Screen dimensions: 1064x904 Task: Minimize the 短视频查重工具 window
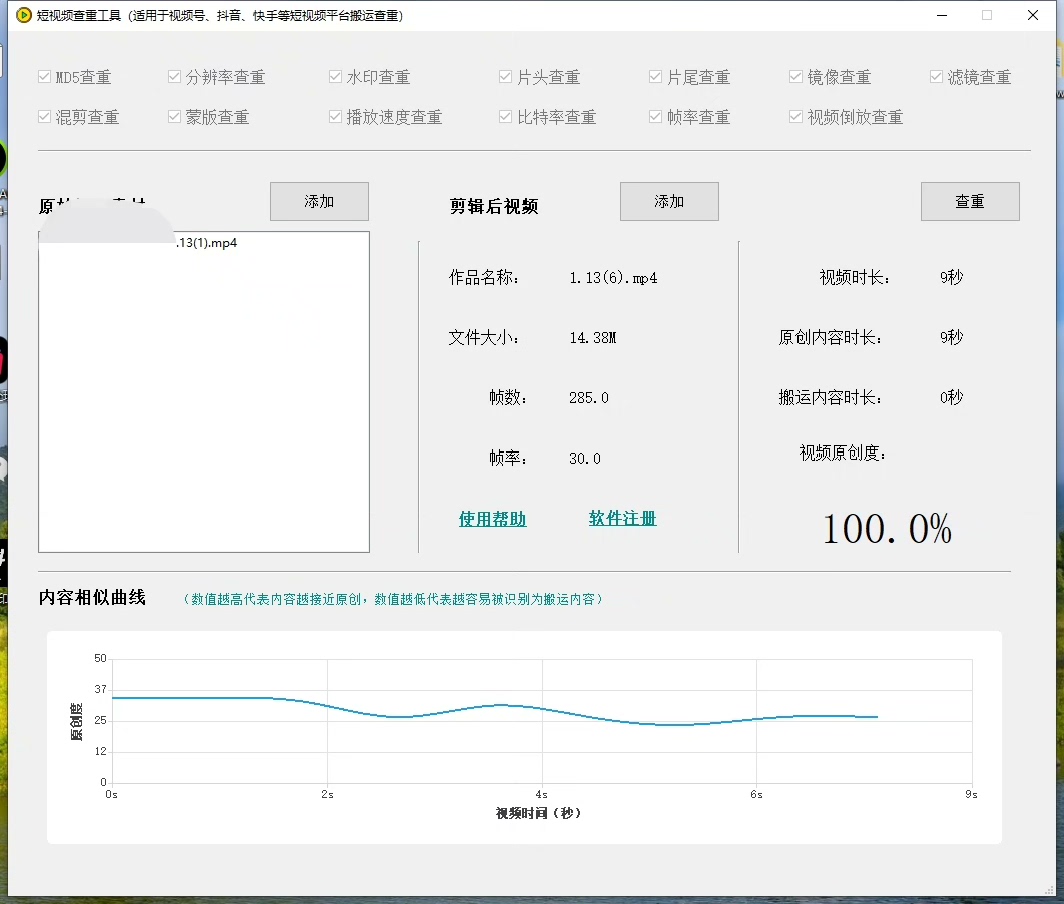(942, 15)
